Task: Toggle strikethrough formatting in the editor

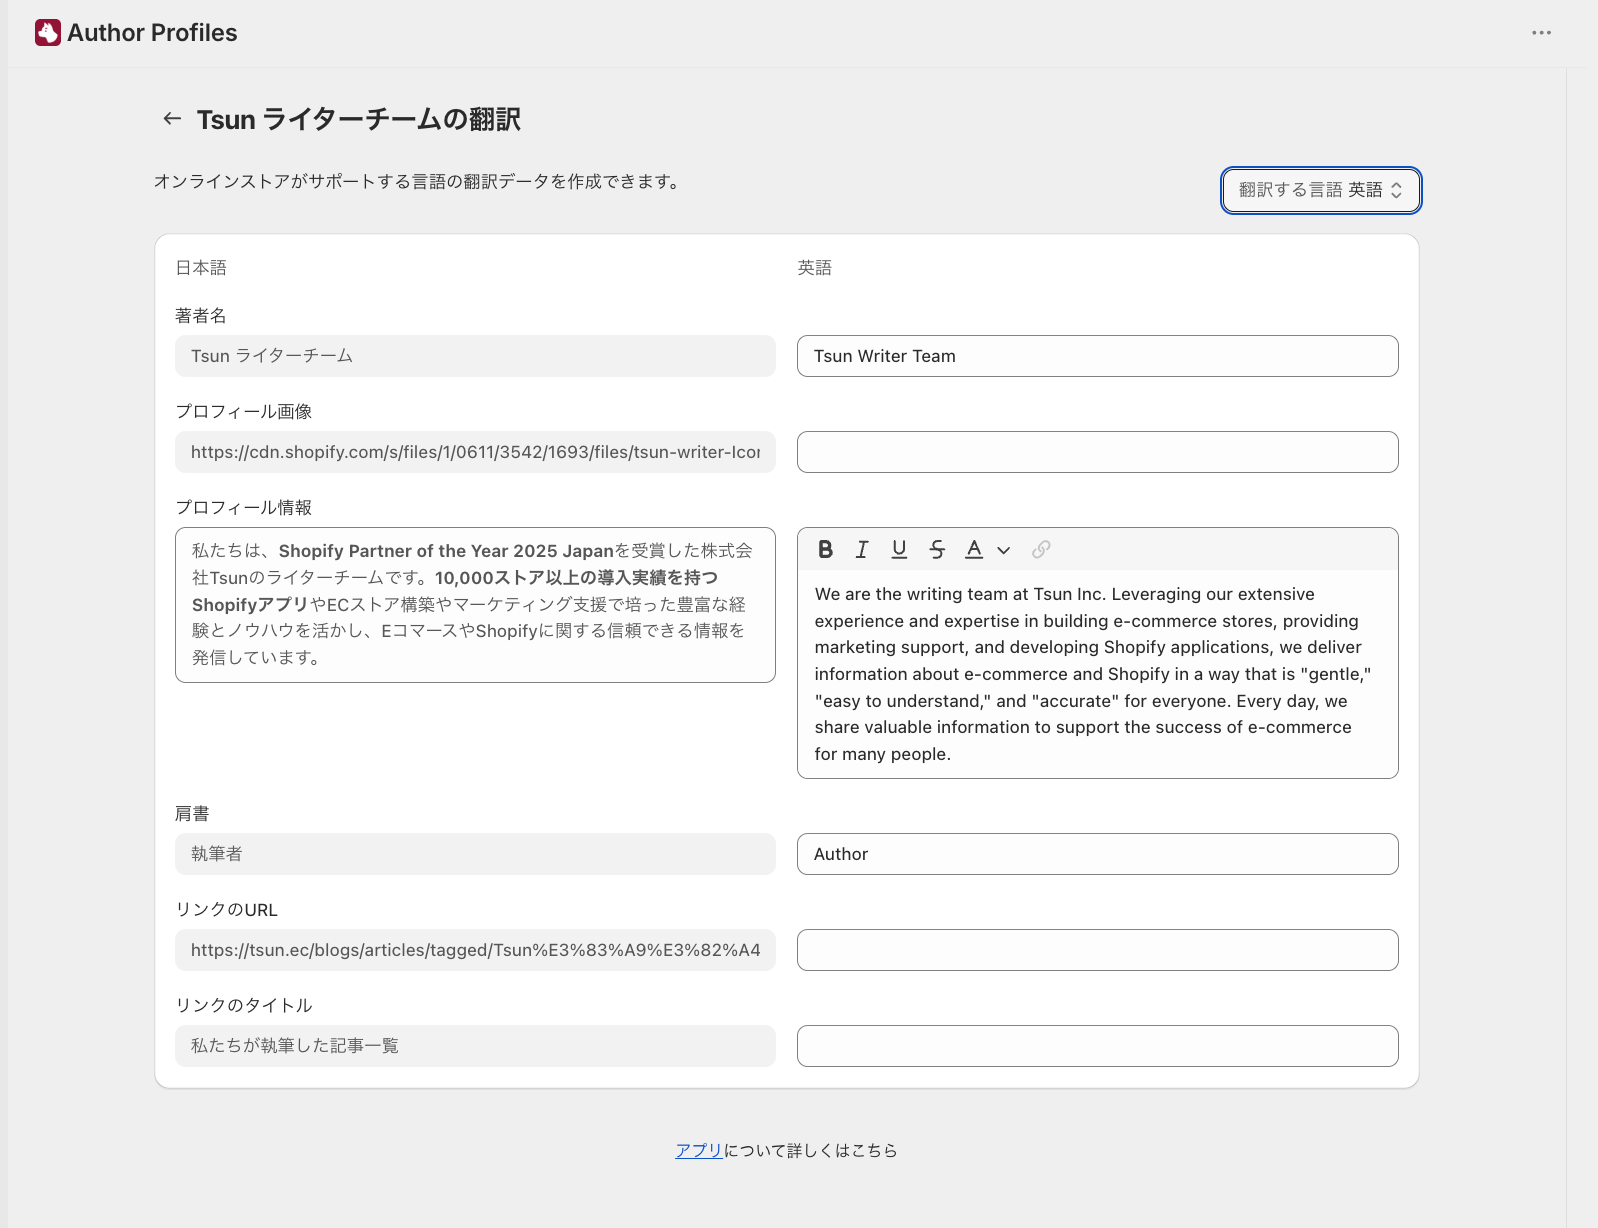Action: click(x=937, y=549)
